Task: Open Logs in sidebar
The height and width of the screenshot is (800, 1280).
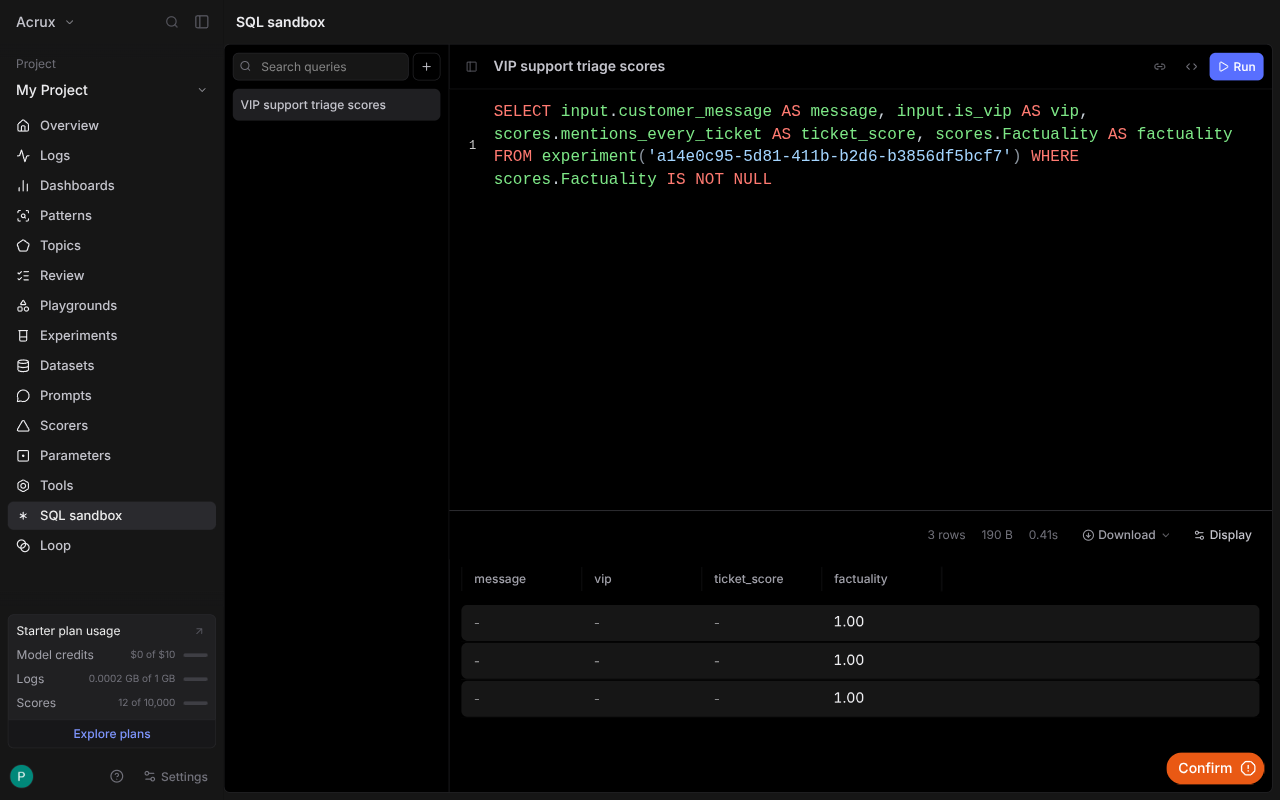Action: pyautogui.click(x=112, y=155)
